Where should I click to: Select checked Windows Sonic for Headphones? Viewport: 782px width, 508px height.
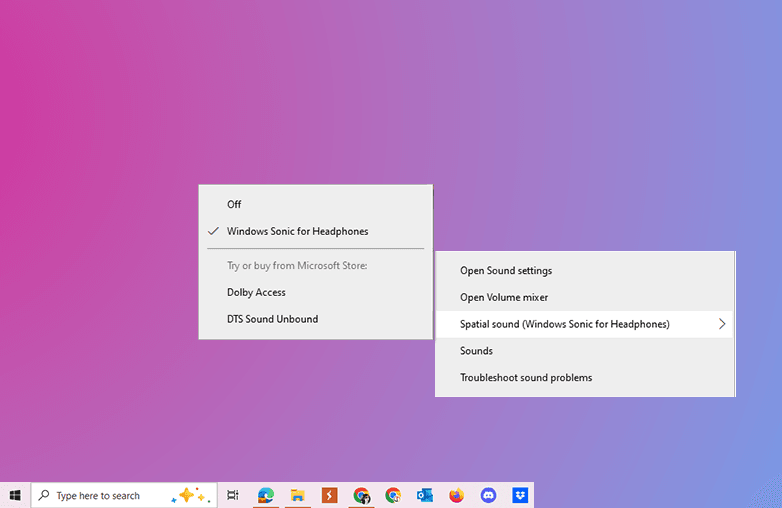tap(316, 231)
